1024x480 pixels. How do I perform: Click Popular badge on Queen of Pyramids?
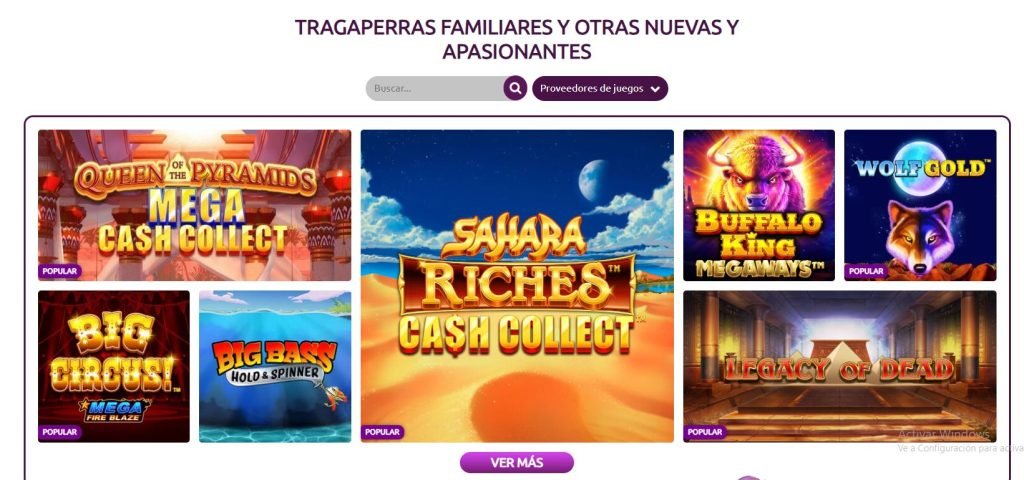pyautogui.click(x=59, y=271)
